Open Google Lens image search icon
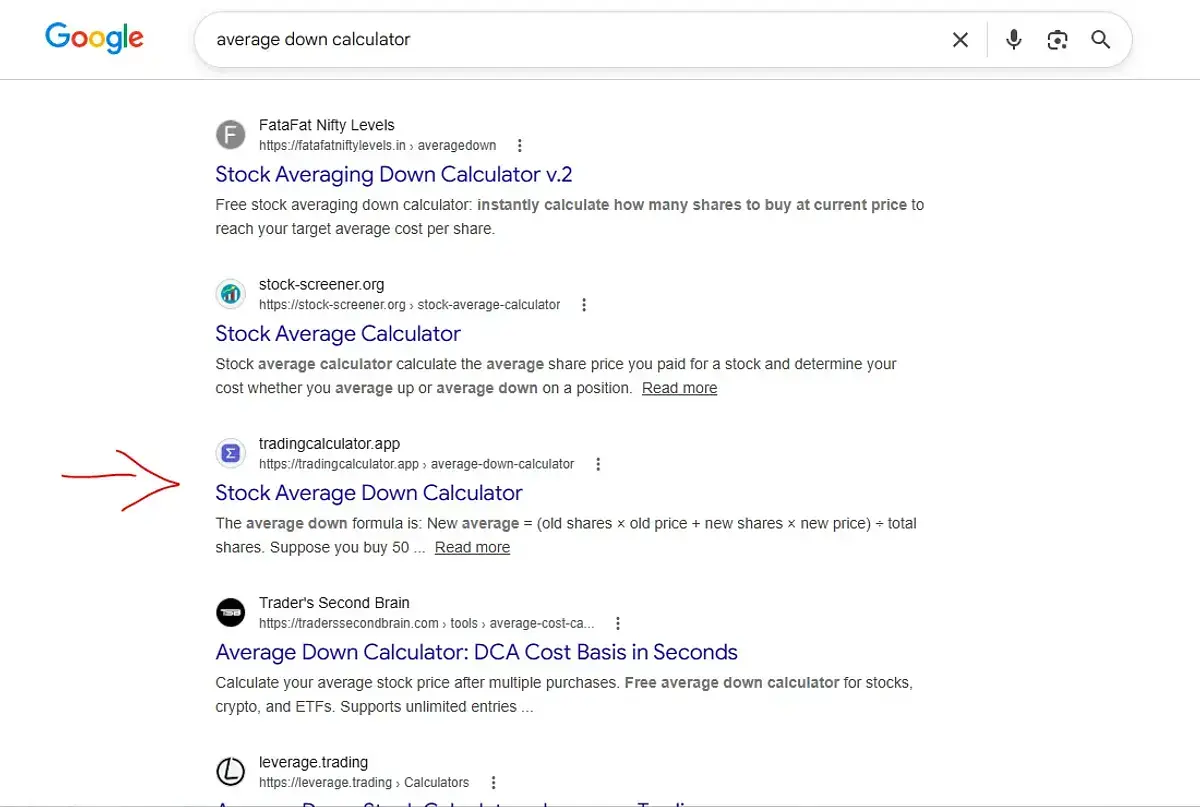The image size is (1200, 807). [x=1057, y=40]
